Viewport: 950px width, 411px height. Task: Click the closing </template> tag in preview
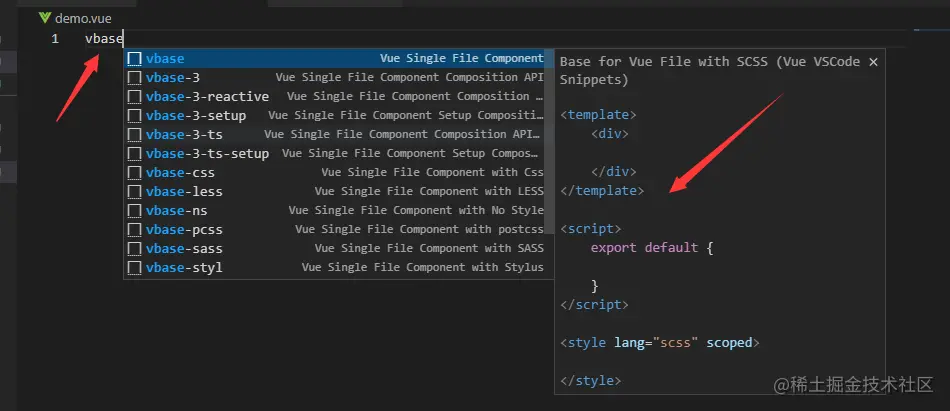(x=602, y=190)
